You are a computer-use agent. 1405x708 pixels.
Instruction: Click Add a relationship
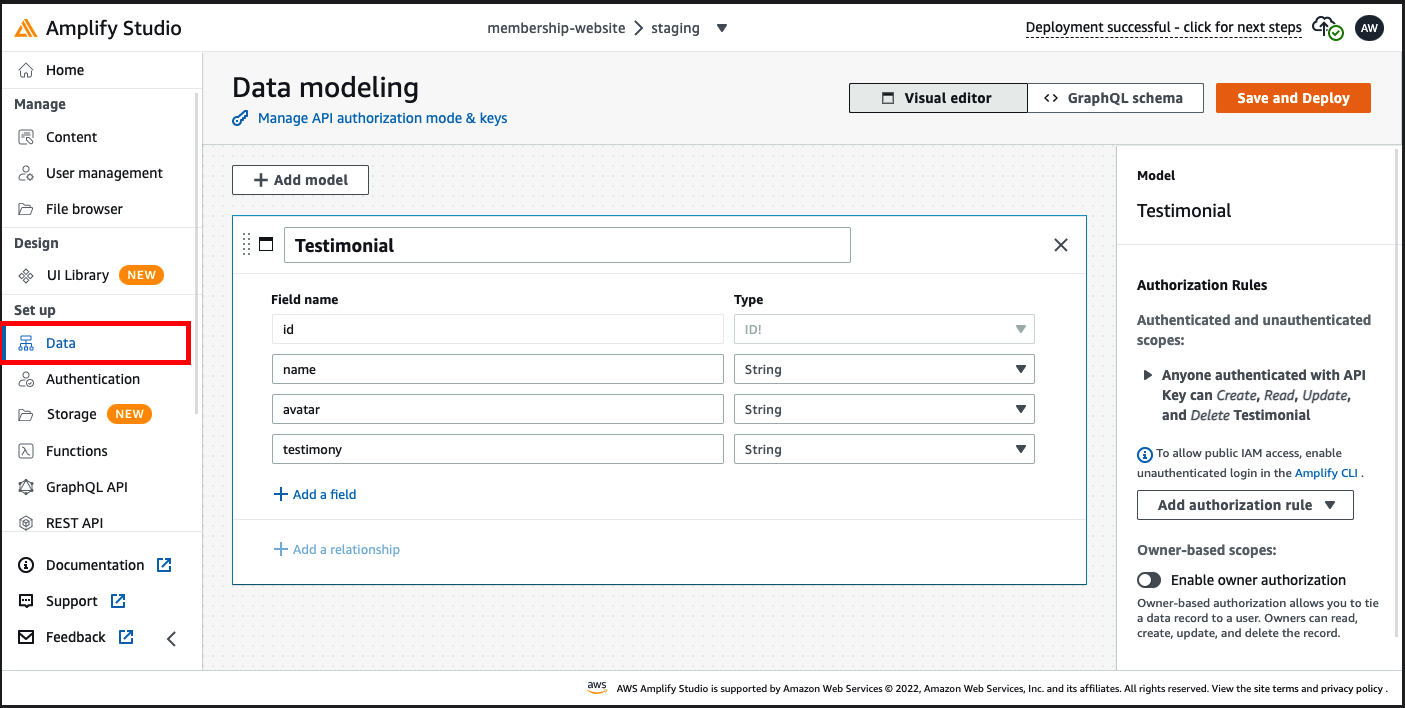coord(336,549)
